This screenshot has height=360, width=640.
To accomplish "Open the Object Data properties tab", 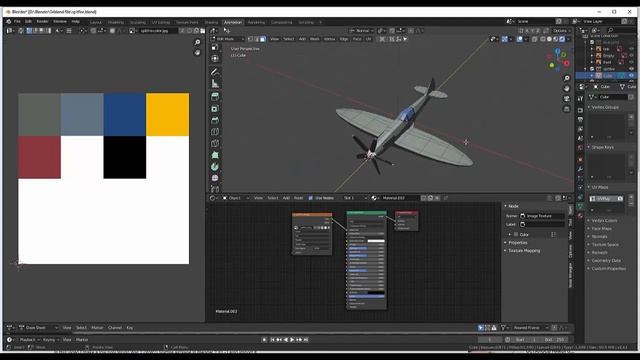I will [580, 207].
